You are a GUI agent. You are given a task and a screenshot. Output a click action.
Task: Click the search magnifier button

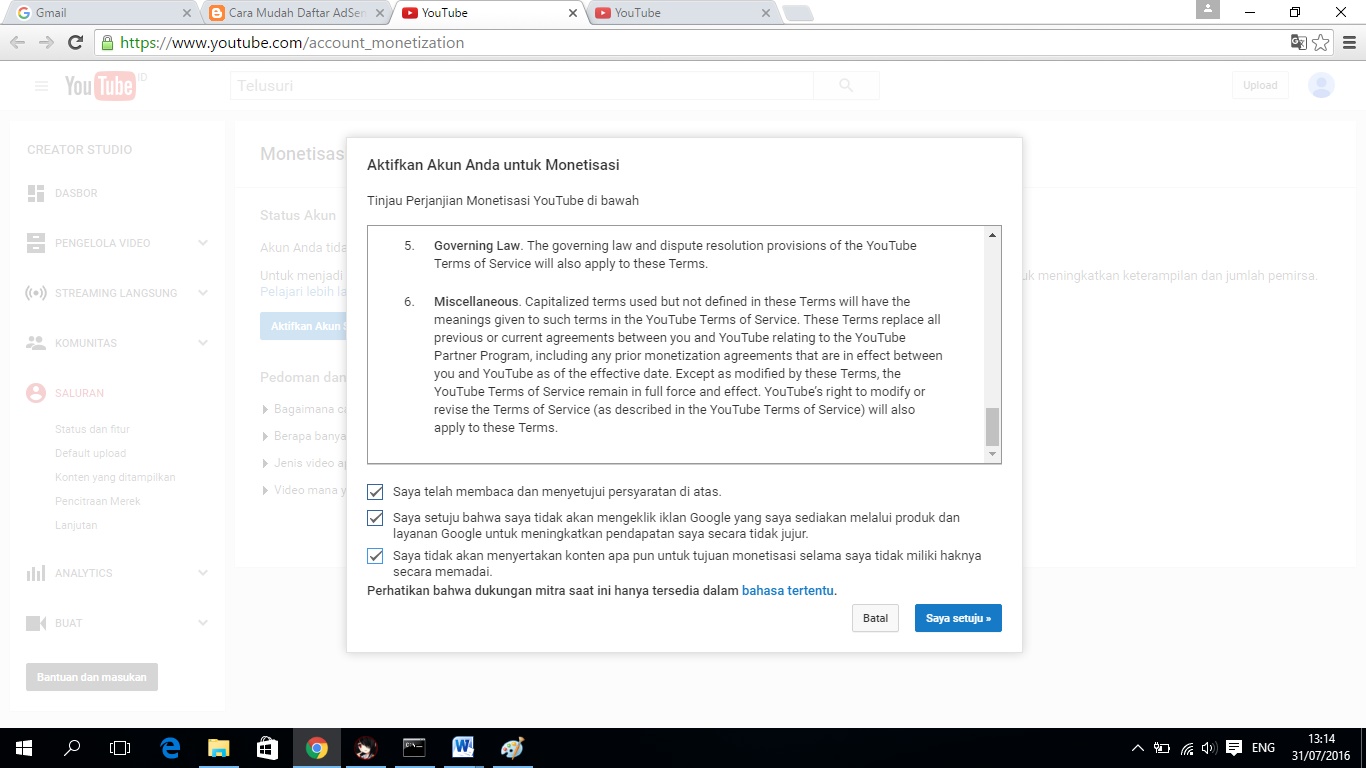[x=846, y=86]
